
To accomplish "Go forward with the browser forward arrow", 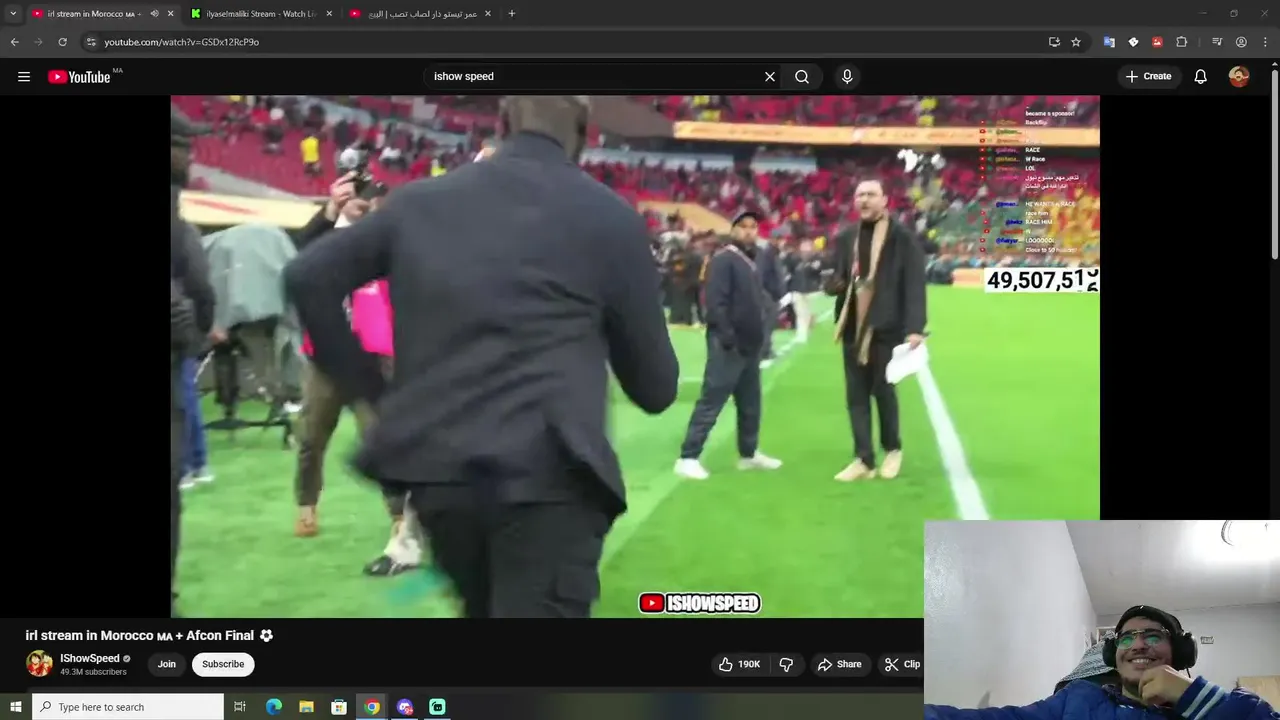I will pos(38,42).
